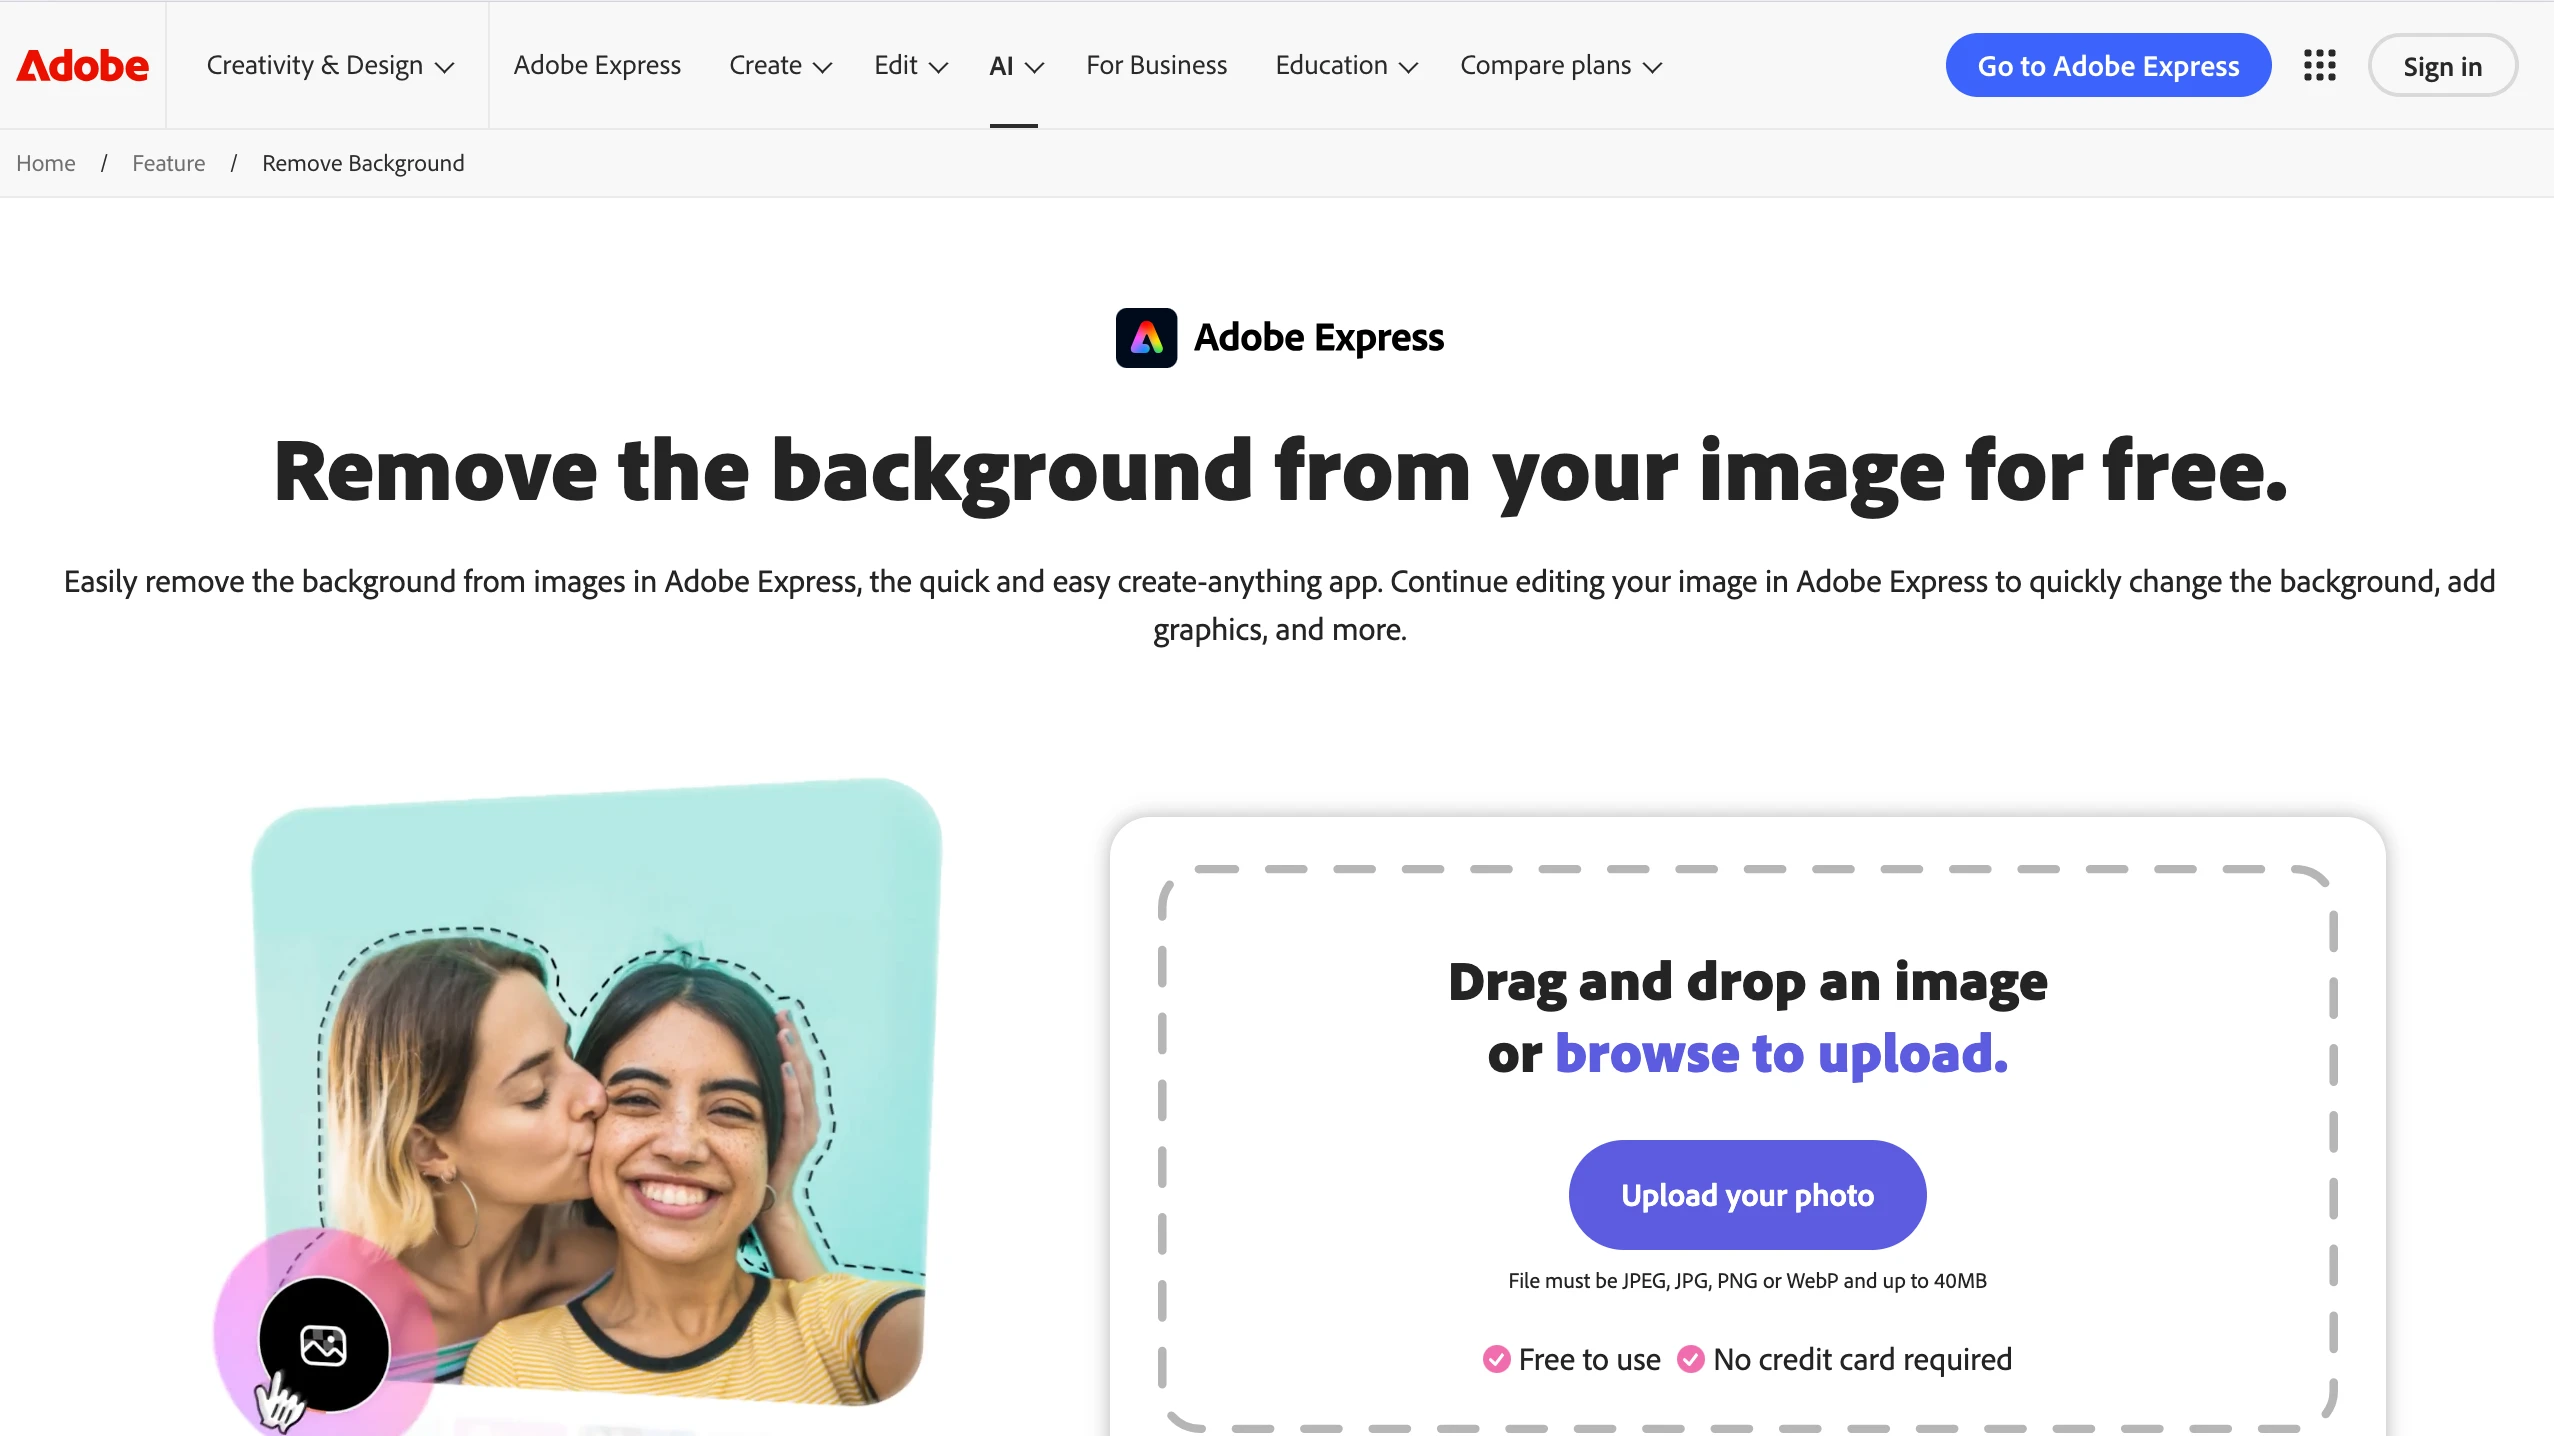Screen dimensions: 2554x1436
Task: Open the Compare plans dropdown
Action: [1559, 64]
